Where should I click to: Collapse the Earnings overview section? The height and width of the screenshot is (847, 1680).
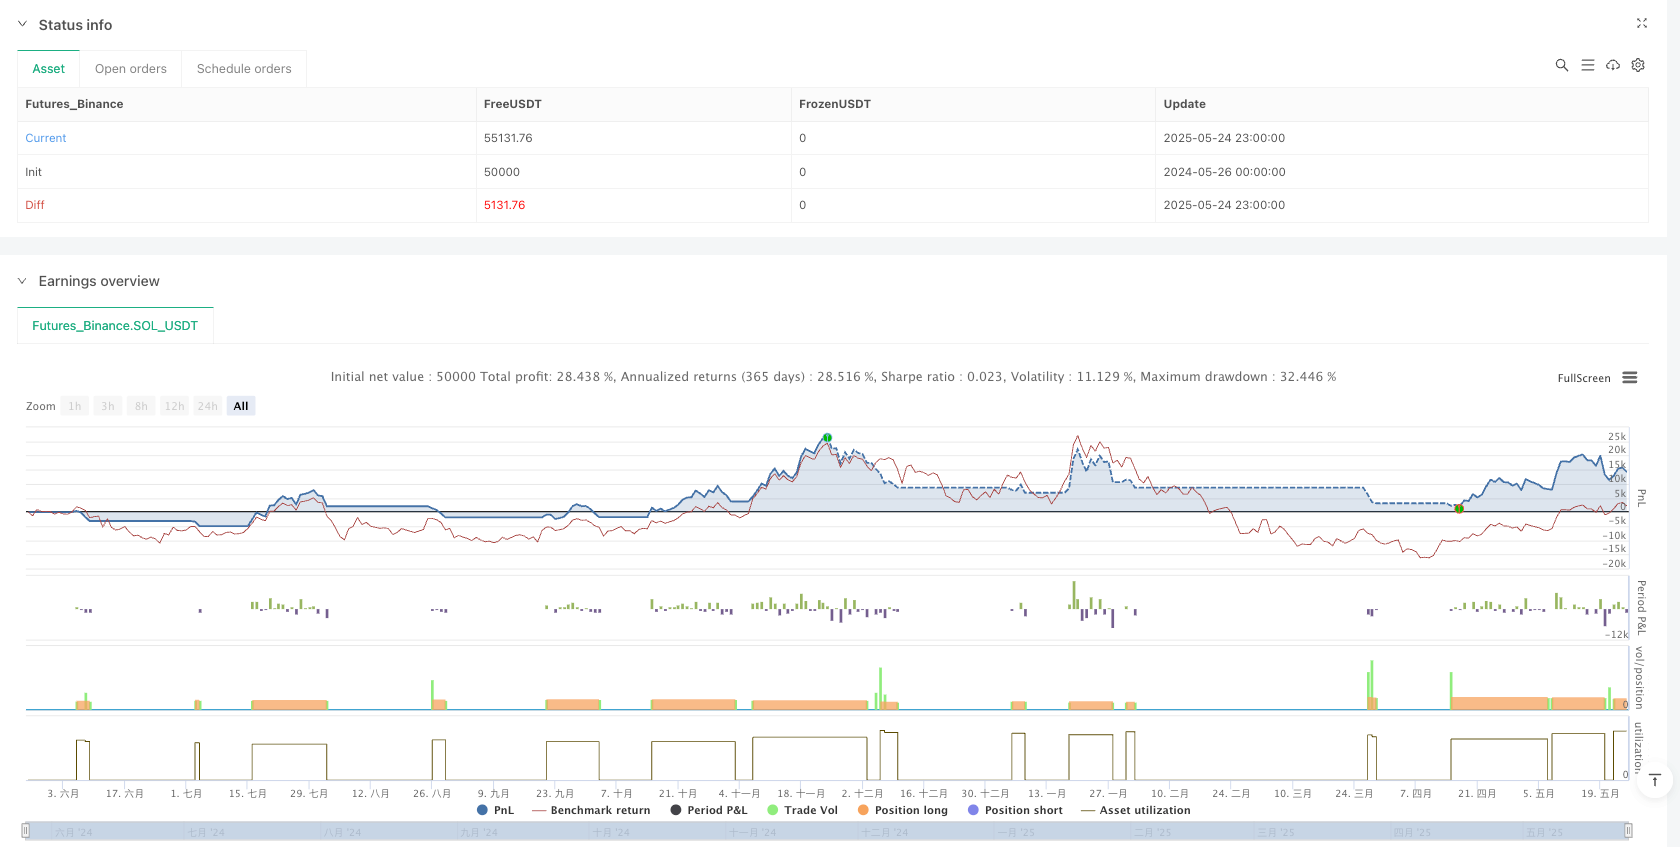(23, 281)
